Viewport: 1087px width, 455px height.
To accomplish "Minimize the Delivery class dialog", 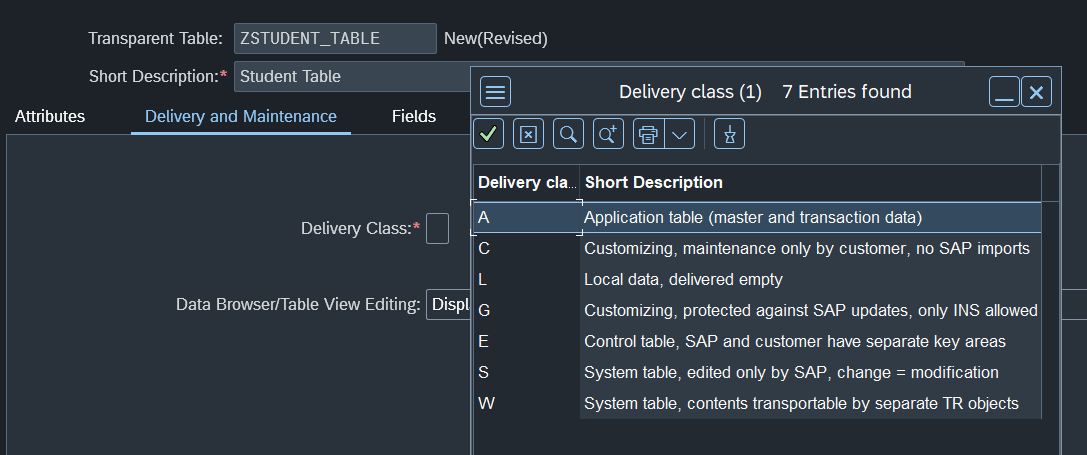I will click(x=1004, y=92).
